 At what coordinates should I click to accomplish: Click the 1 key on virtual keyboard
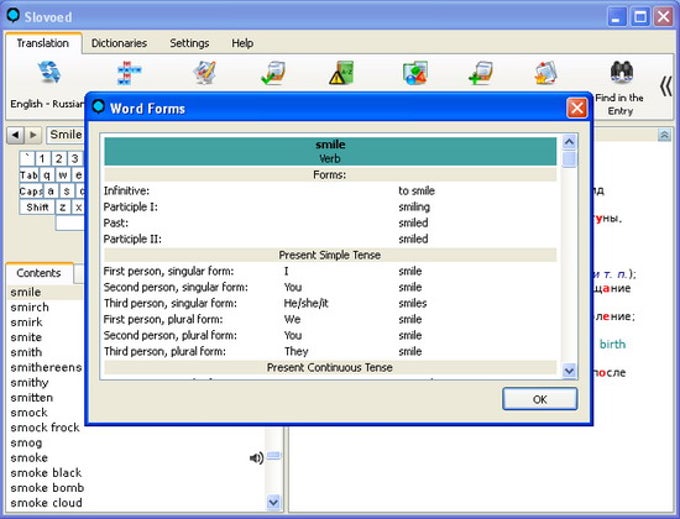(42, 159)
